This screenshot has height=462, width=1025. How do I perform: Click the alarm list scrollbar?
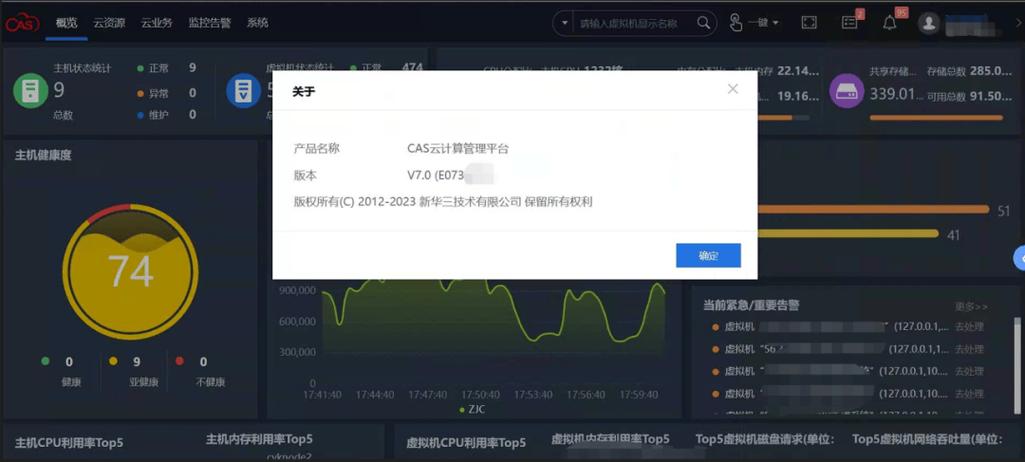click(x=1017, y=365)
